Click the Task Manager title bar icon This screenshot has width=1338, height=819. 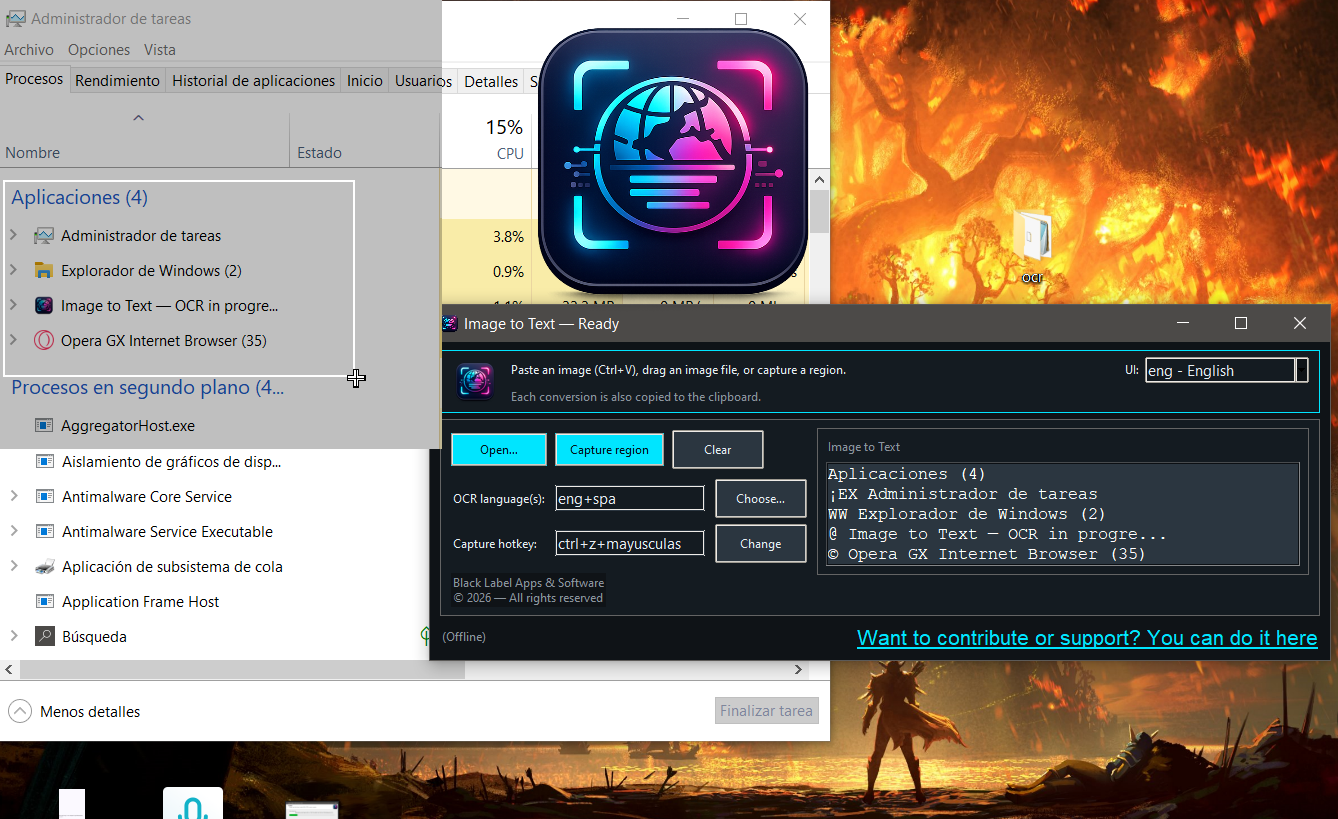pyautogui.click(x=15, y=18)
